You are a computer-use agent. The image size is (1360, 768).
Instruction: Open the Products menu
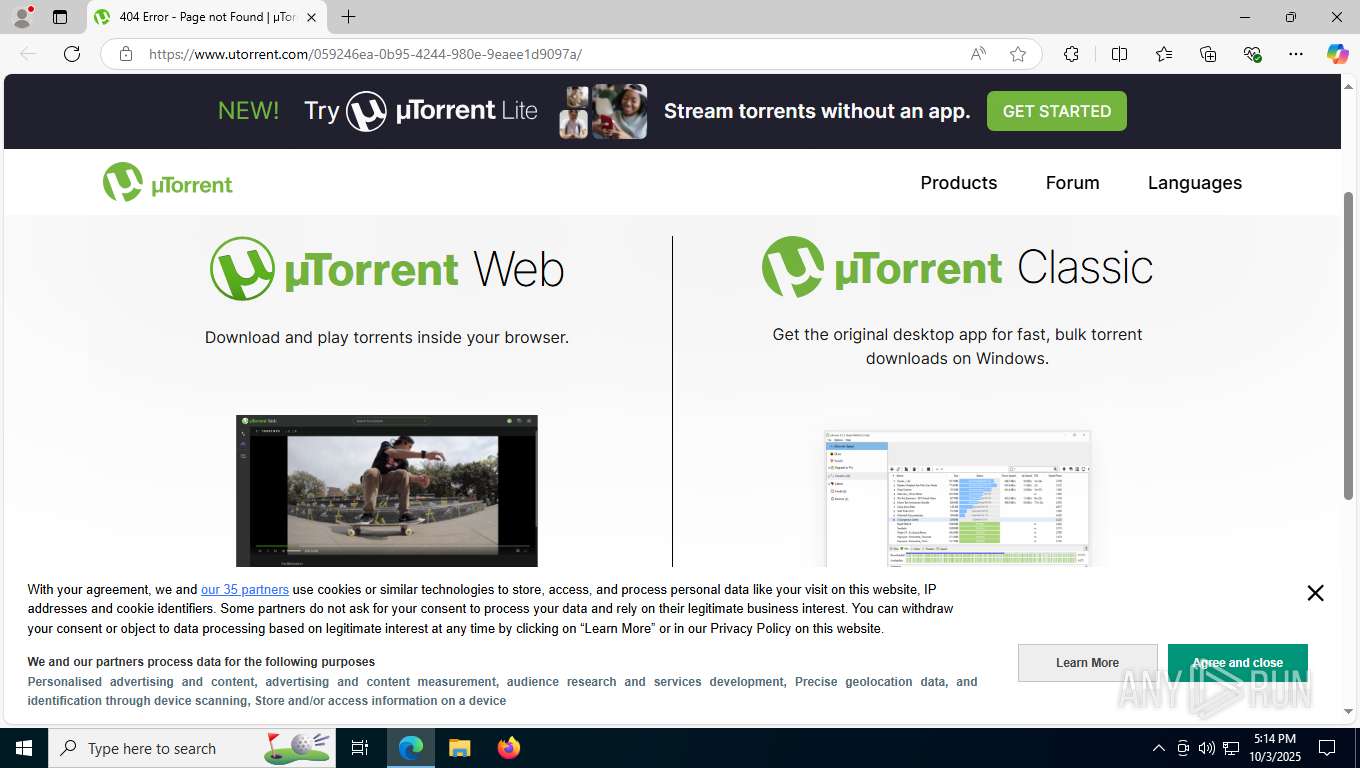958,182
